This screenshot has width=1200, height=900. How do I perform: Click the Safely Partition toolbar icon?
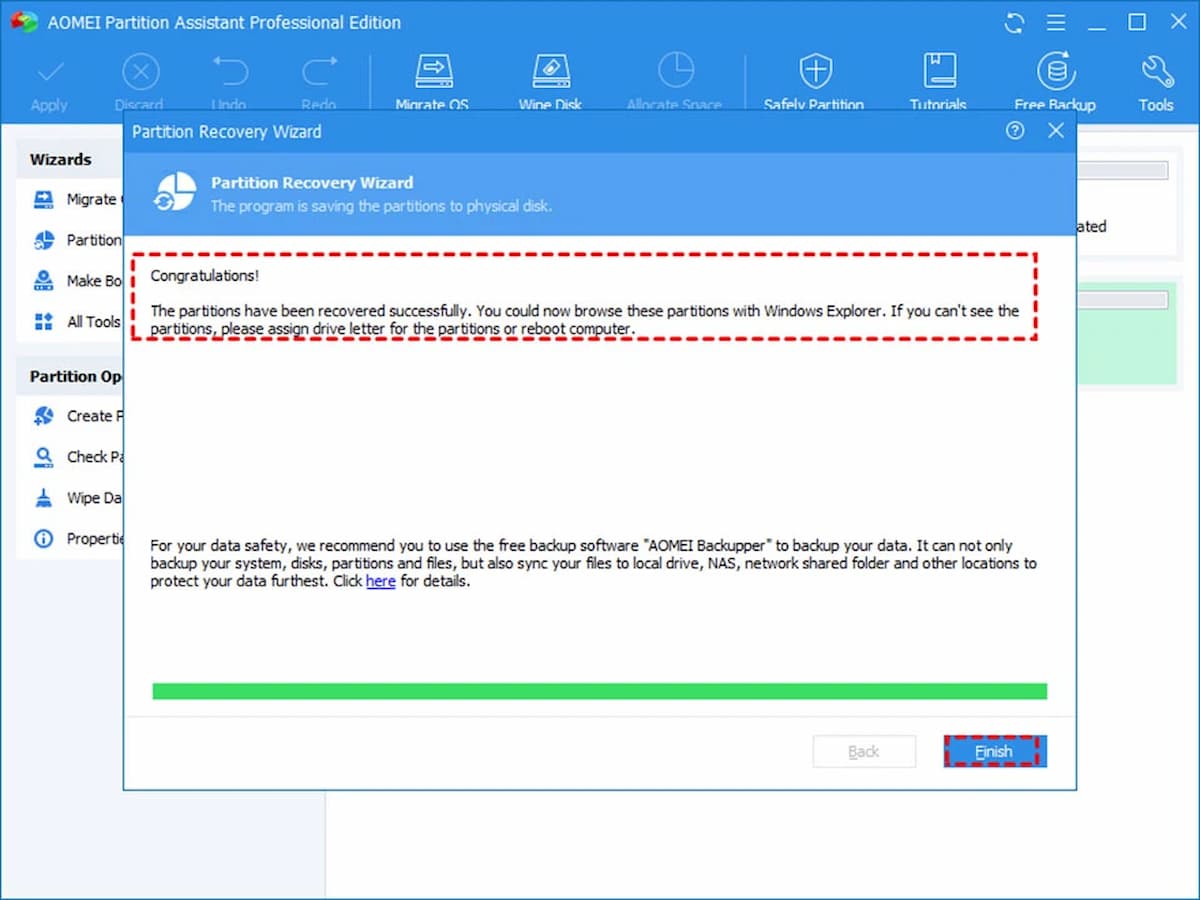pyautogui.click(x=815, y=80)
